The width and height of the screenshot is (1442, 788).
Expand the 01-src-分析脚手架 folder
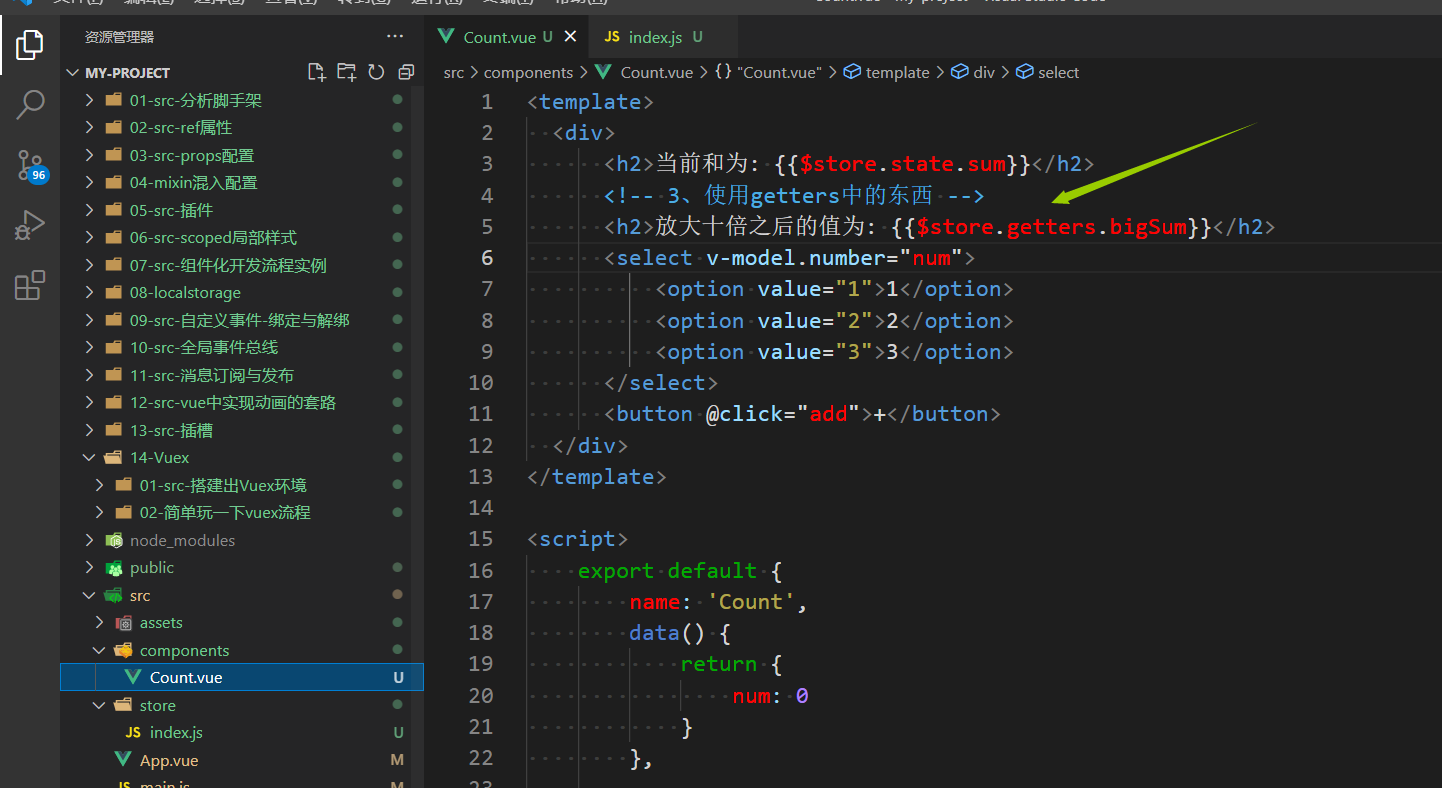coord(242,100)
